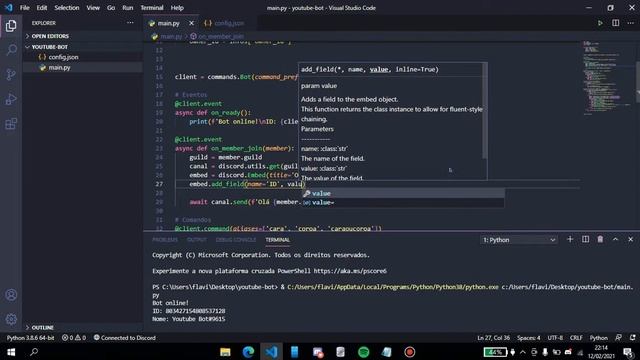The width and height of the screenshot is (640, 360).
Task: Open Windows taskbar search
Action: [34, 352]
